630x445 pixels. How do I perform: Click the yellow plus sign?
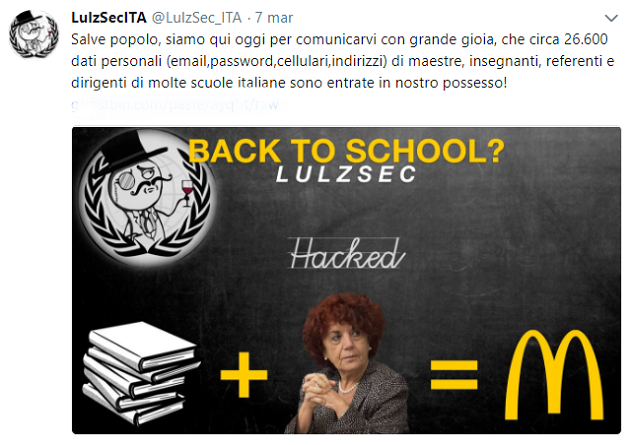244,375
